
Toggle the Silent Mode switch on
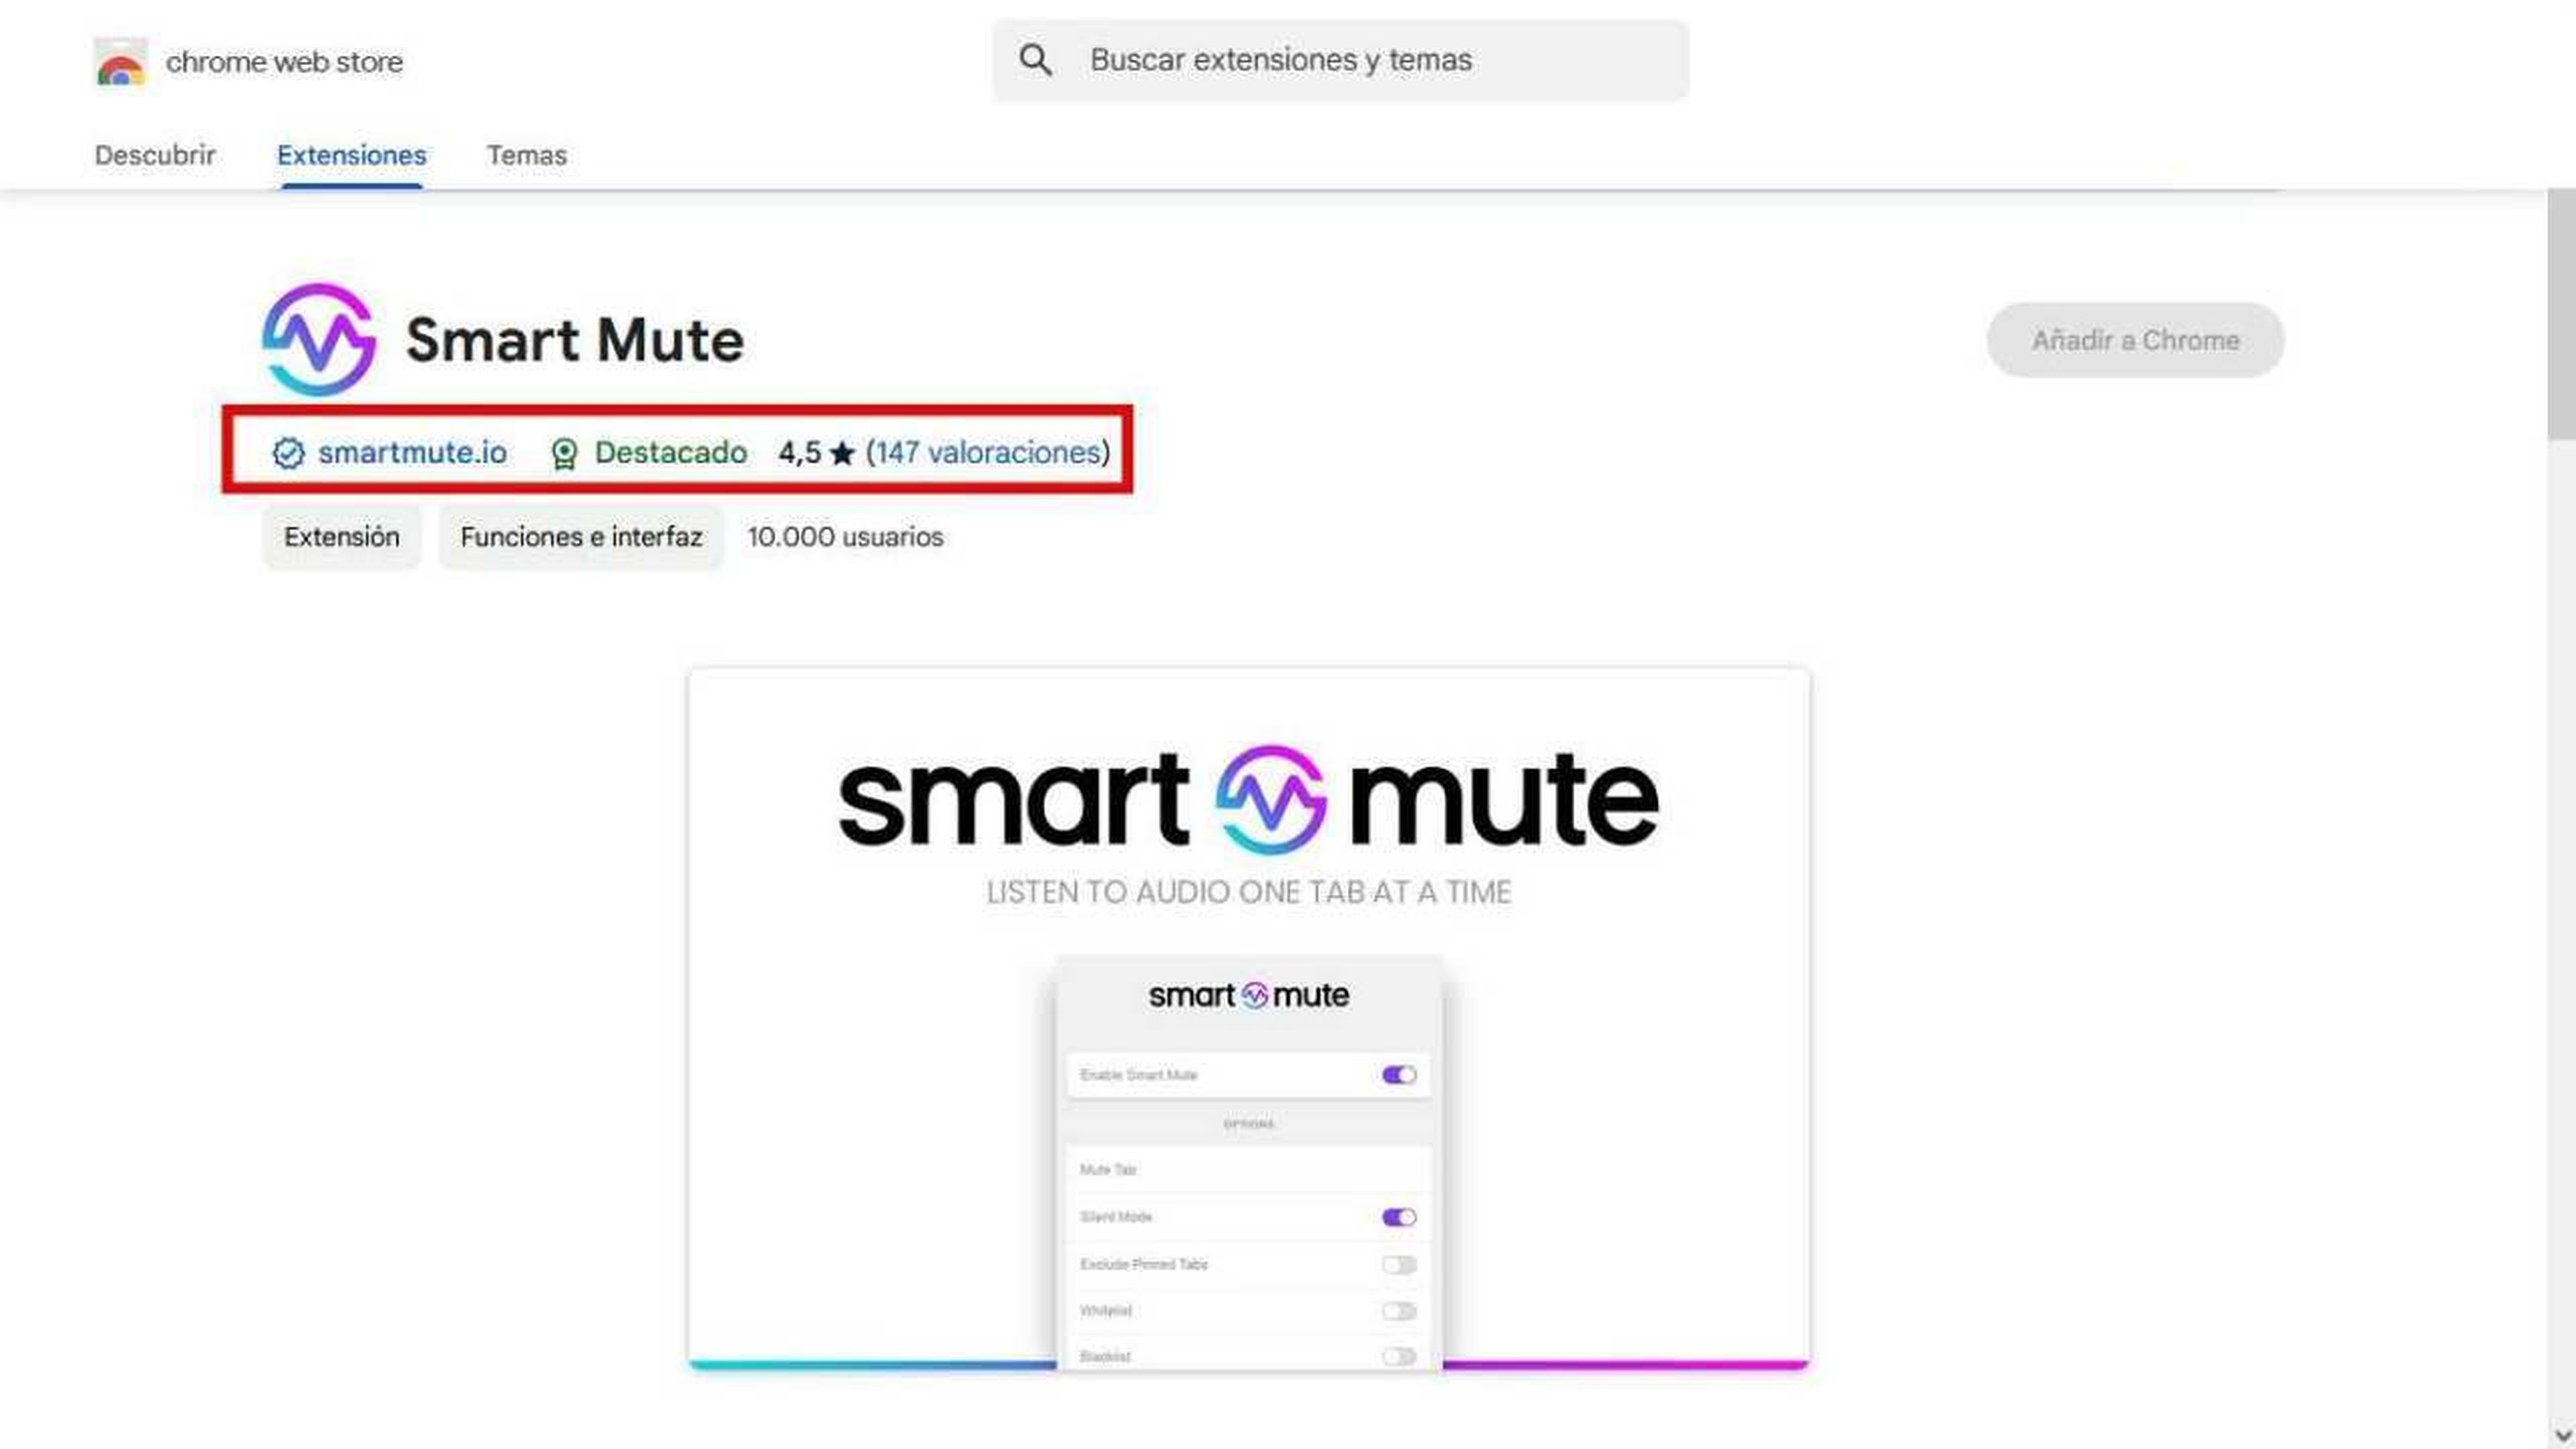(x=1399, y=1216)
